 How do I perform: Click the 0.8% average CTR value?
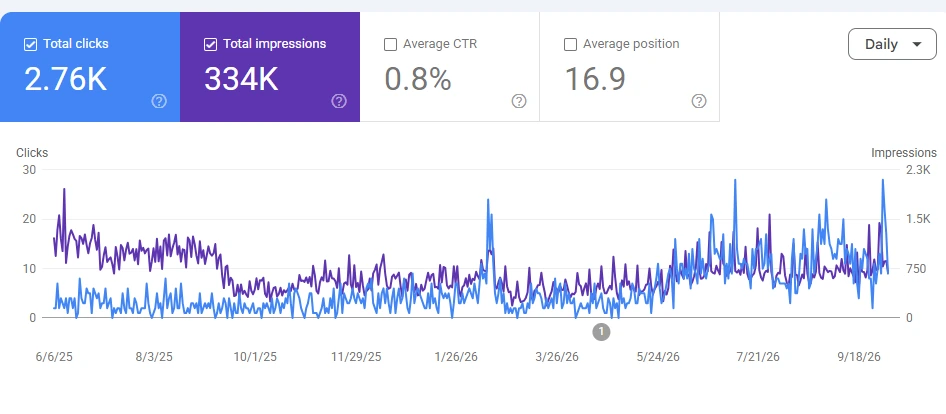[x=417, y=79]
